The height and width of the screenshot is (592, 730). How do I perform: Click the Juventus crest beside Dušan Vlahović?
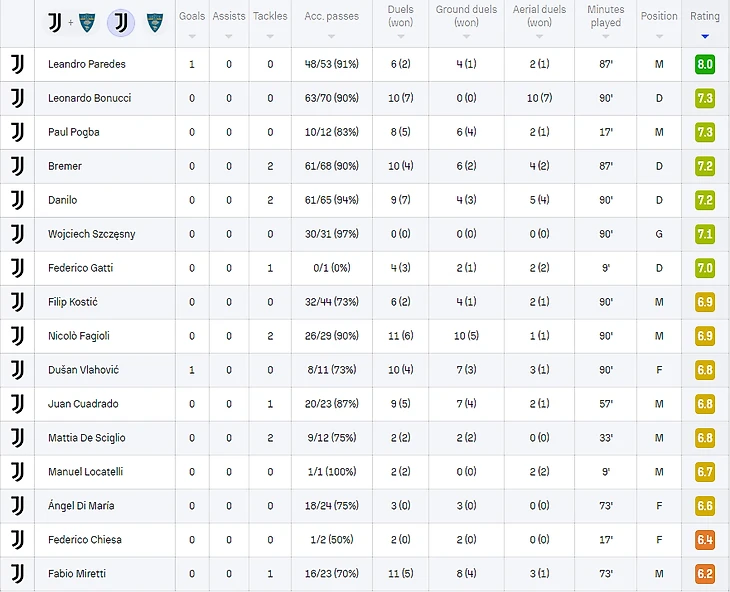[17, 370]
